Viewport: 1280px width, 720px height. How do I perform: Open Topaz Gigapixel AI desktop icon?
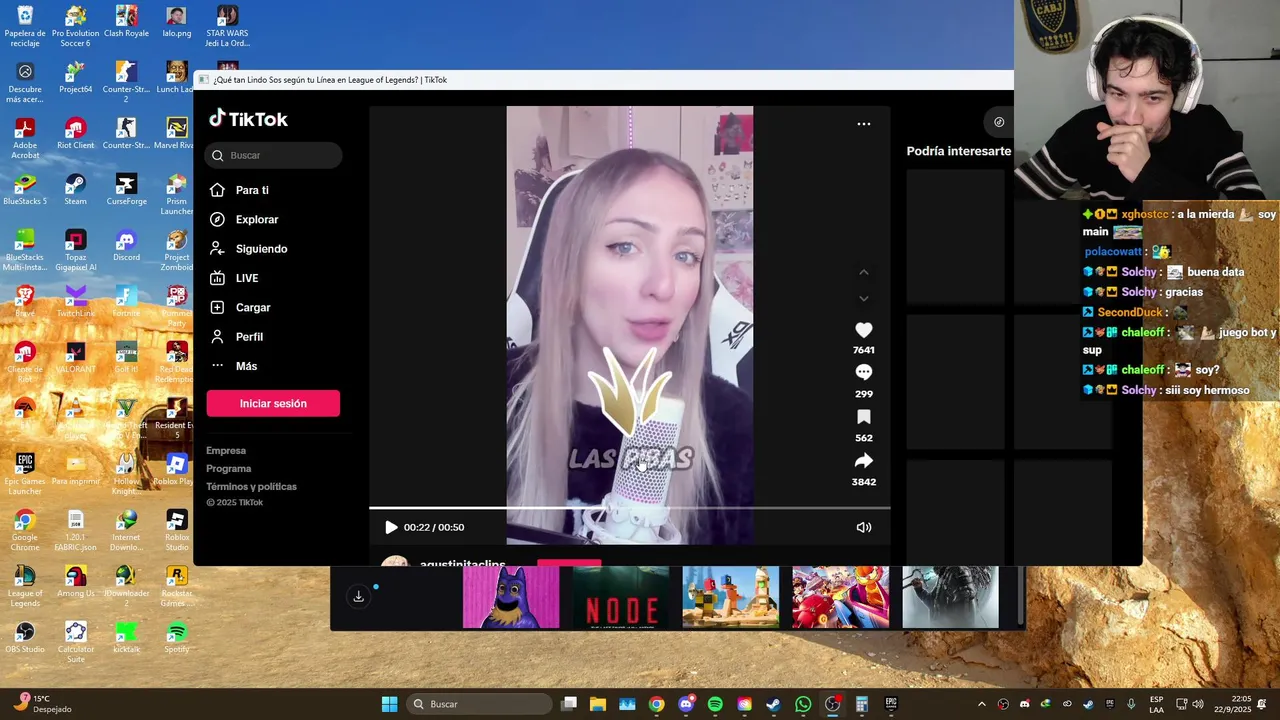[x=76, y=251]
